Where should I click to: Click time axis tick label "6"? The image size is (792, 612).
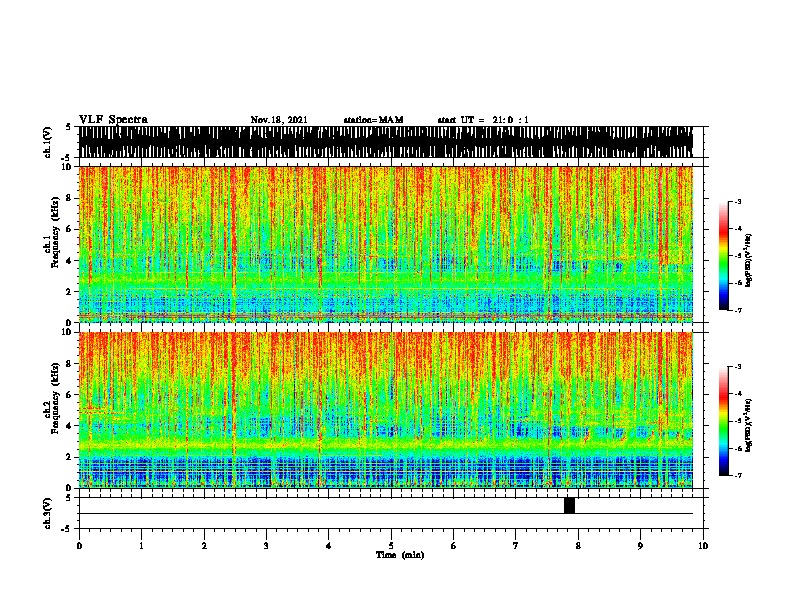[454, 545]
